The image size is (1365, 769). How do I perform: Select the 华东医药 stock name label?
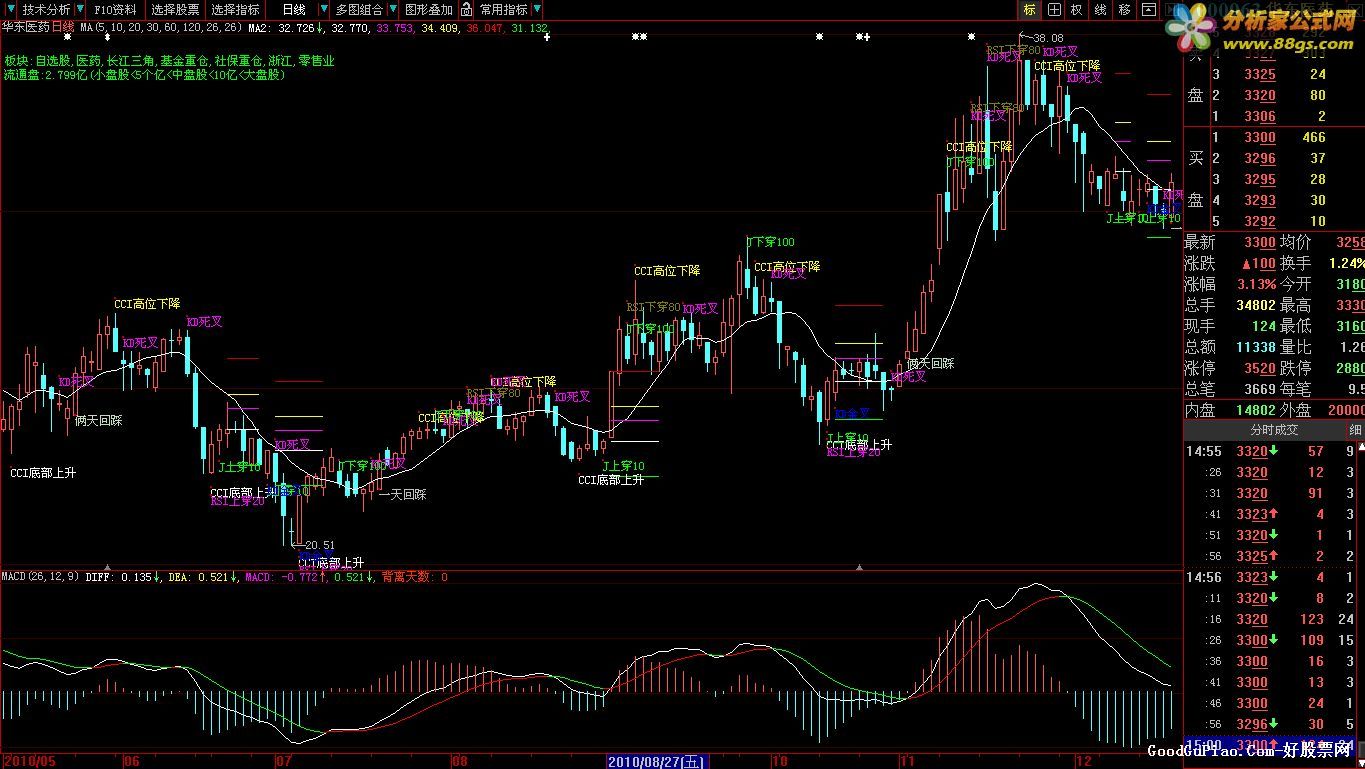pyautogui.click(x=25, y=28)
